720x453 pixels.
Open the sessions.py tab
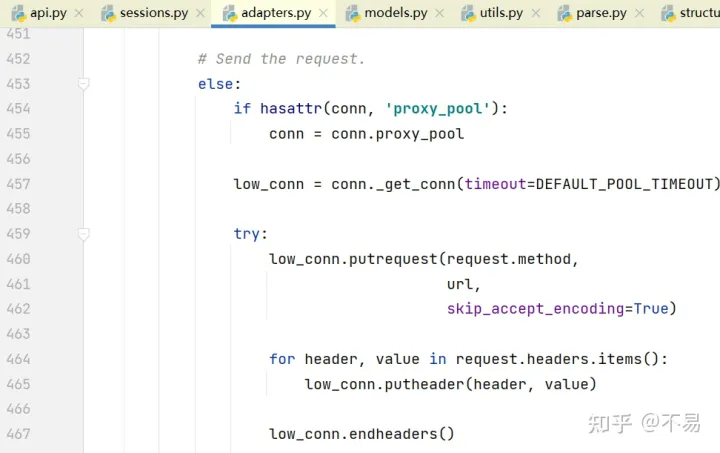[x=154, y=13]
